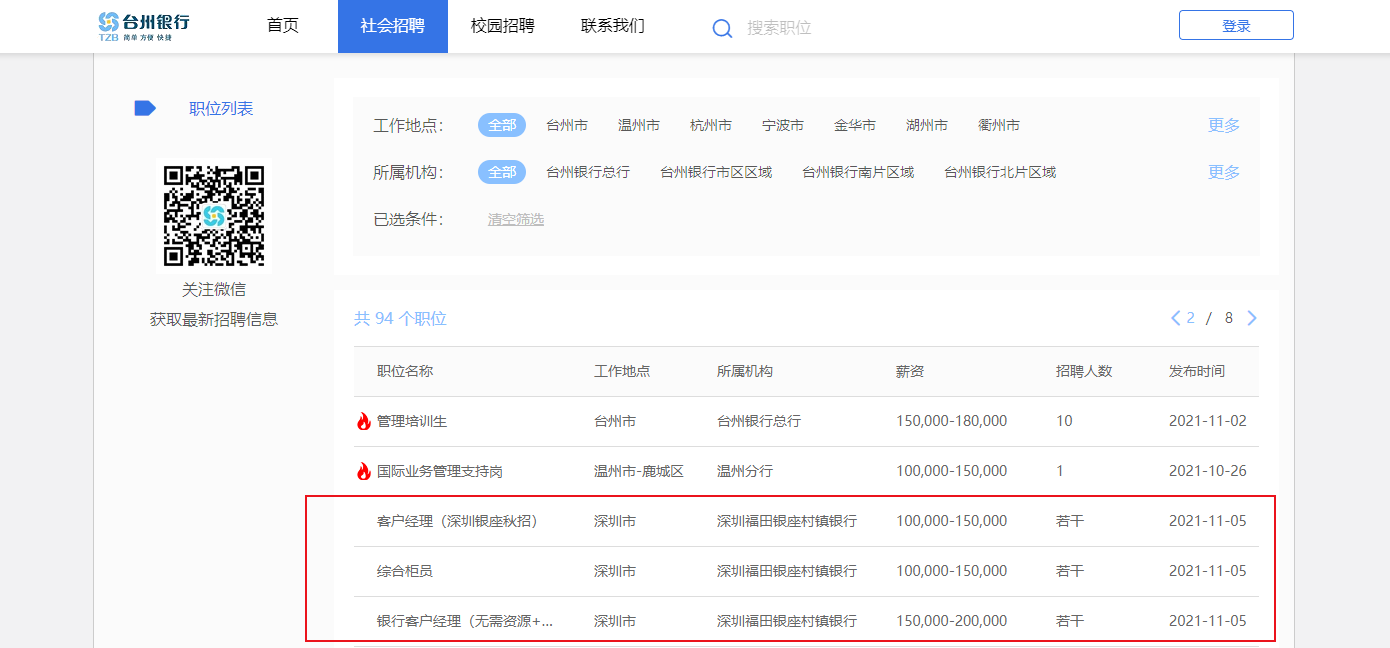Click the 登录 button
This screenshot has height=648, width=1390.
[1236, 25]
